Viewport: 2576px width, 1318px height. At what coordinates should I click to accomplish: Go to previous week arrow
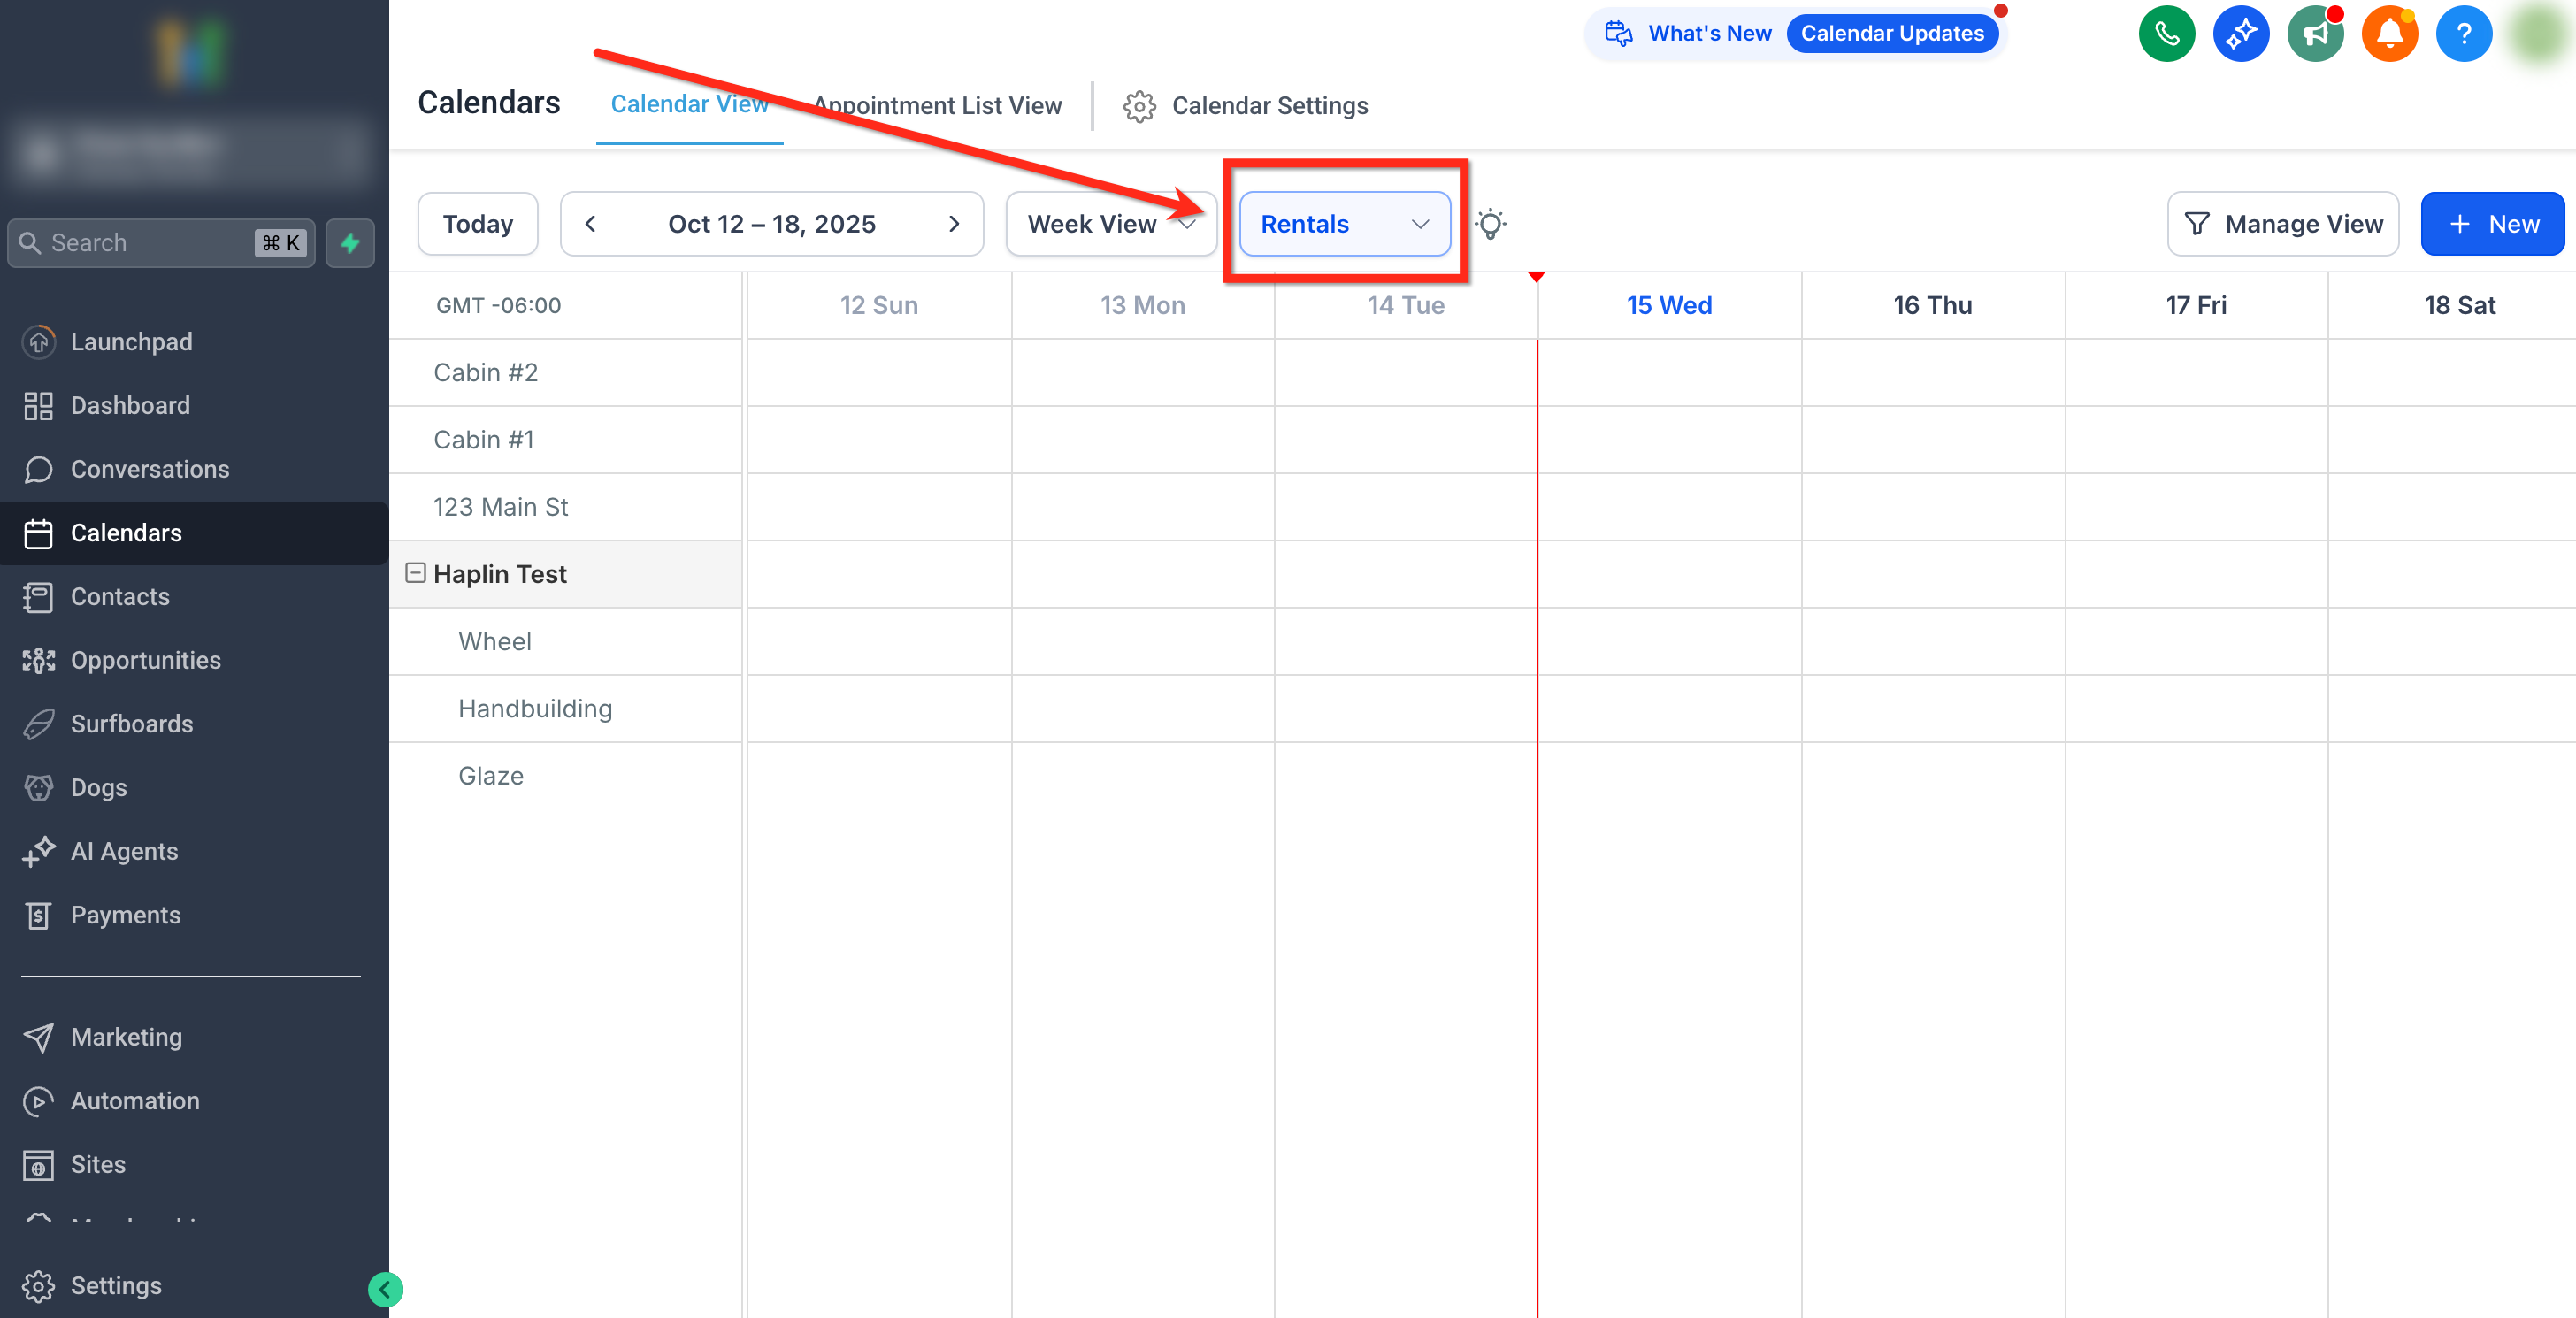590,224
